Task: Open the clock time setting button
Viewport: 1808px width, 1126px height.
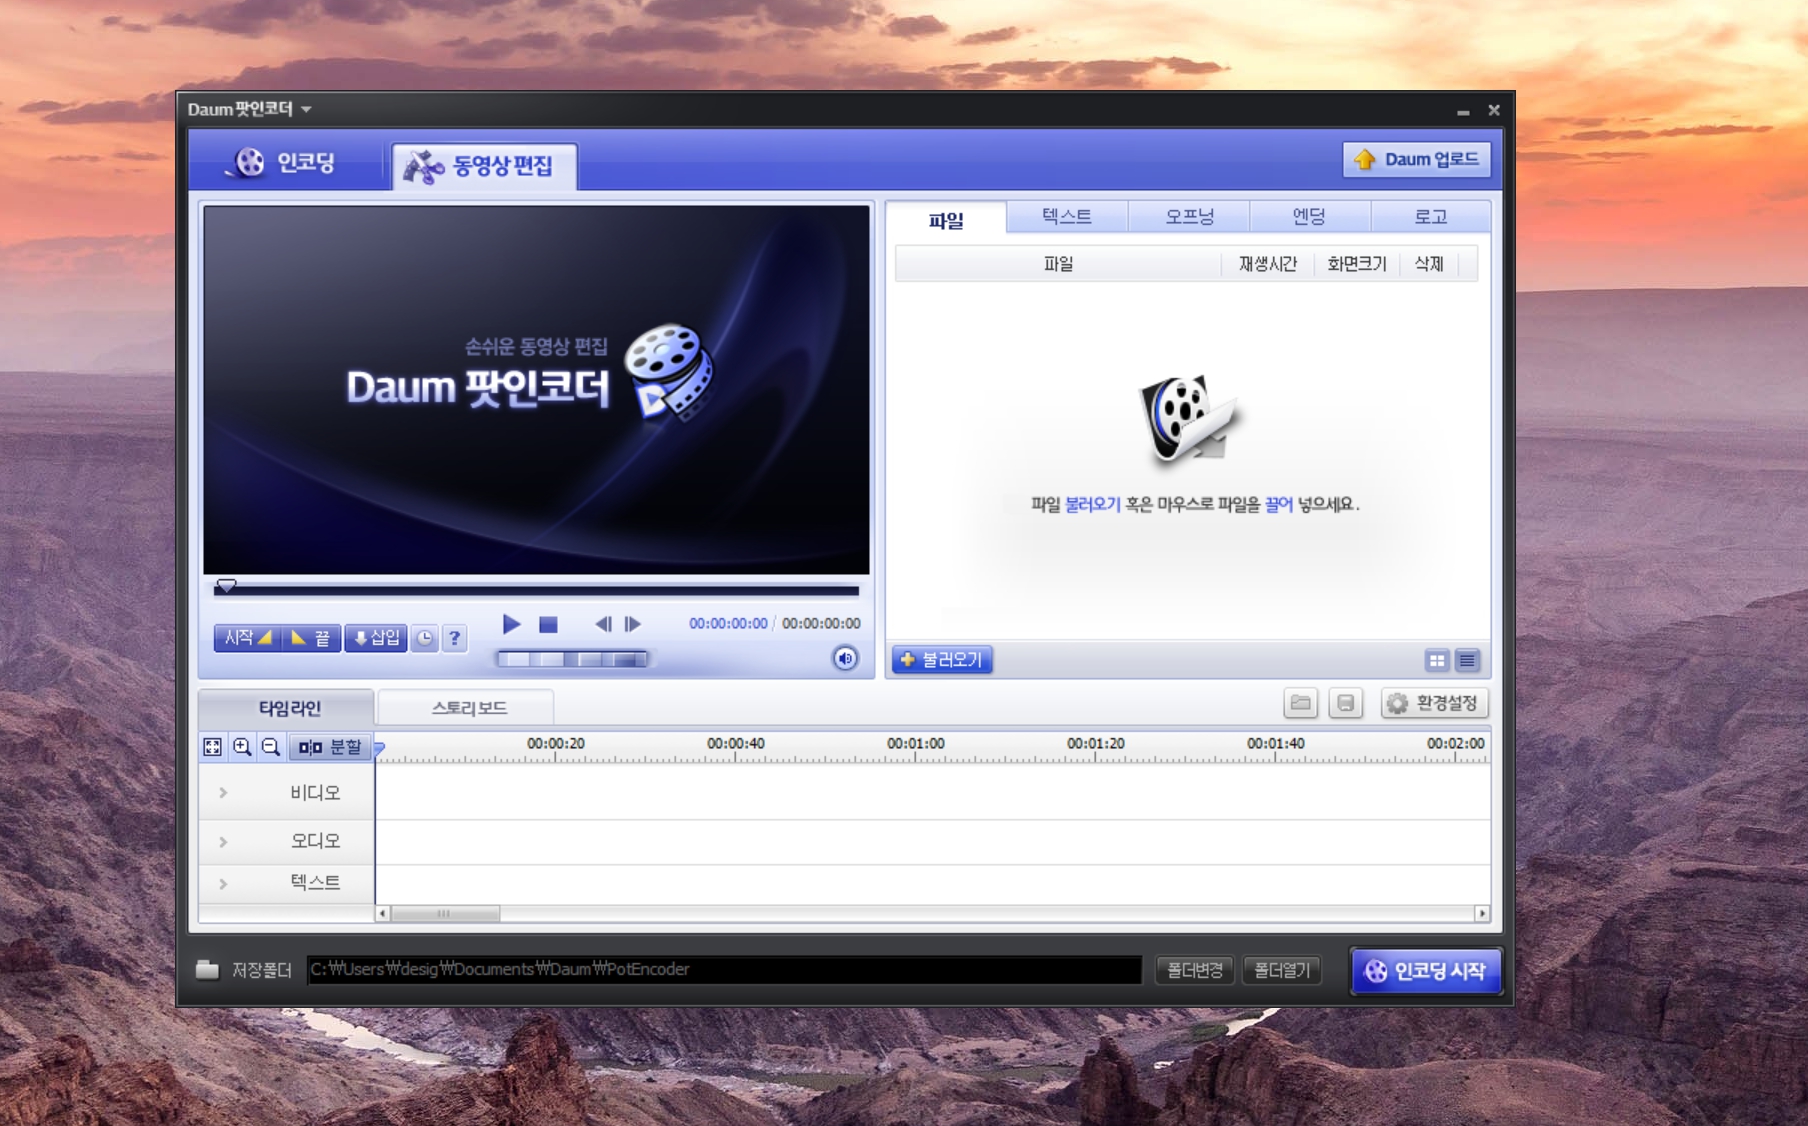Action: click(425, 638)
